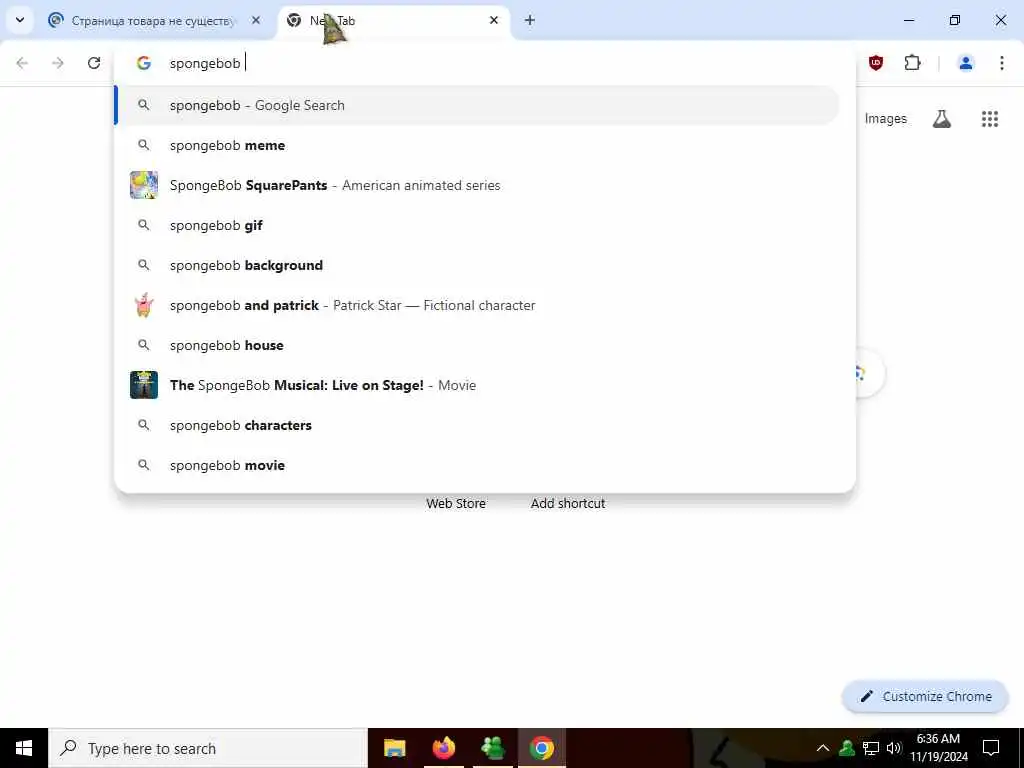Click the browser Back arrow
Image resolution: width=1024 pixels, height=768 pixels.
click(22, 63)
